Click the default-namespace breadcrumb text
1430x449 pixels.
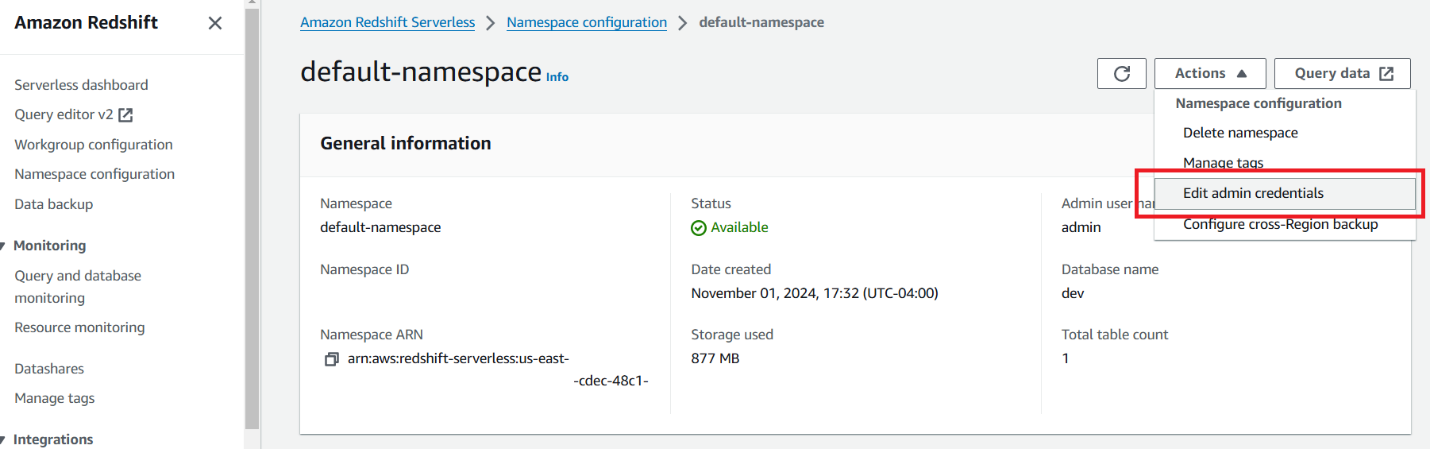click(x=762, y=22)
